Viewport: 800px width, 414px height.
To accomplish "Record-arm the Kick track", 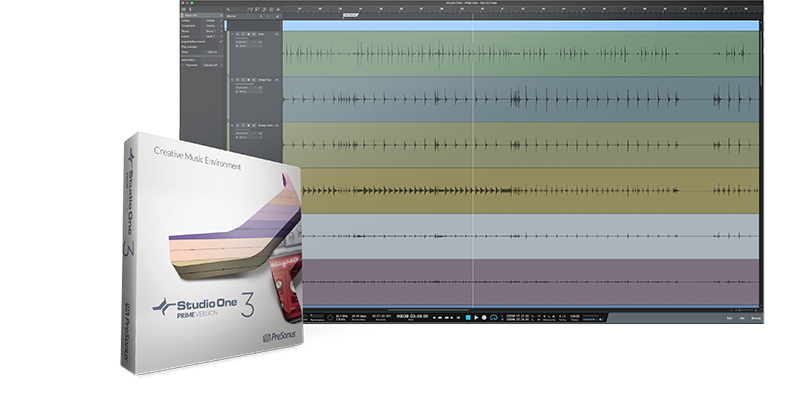I will 248,34.
